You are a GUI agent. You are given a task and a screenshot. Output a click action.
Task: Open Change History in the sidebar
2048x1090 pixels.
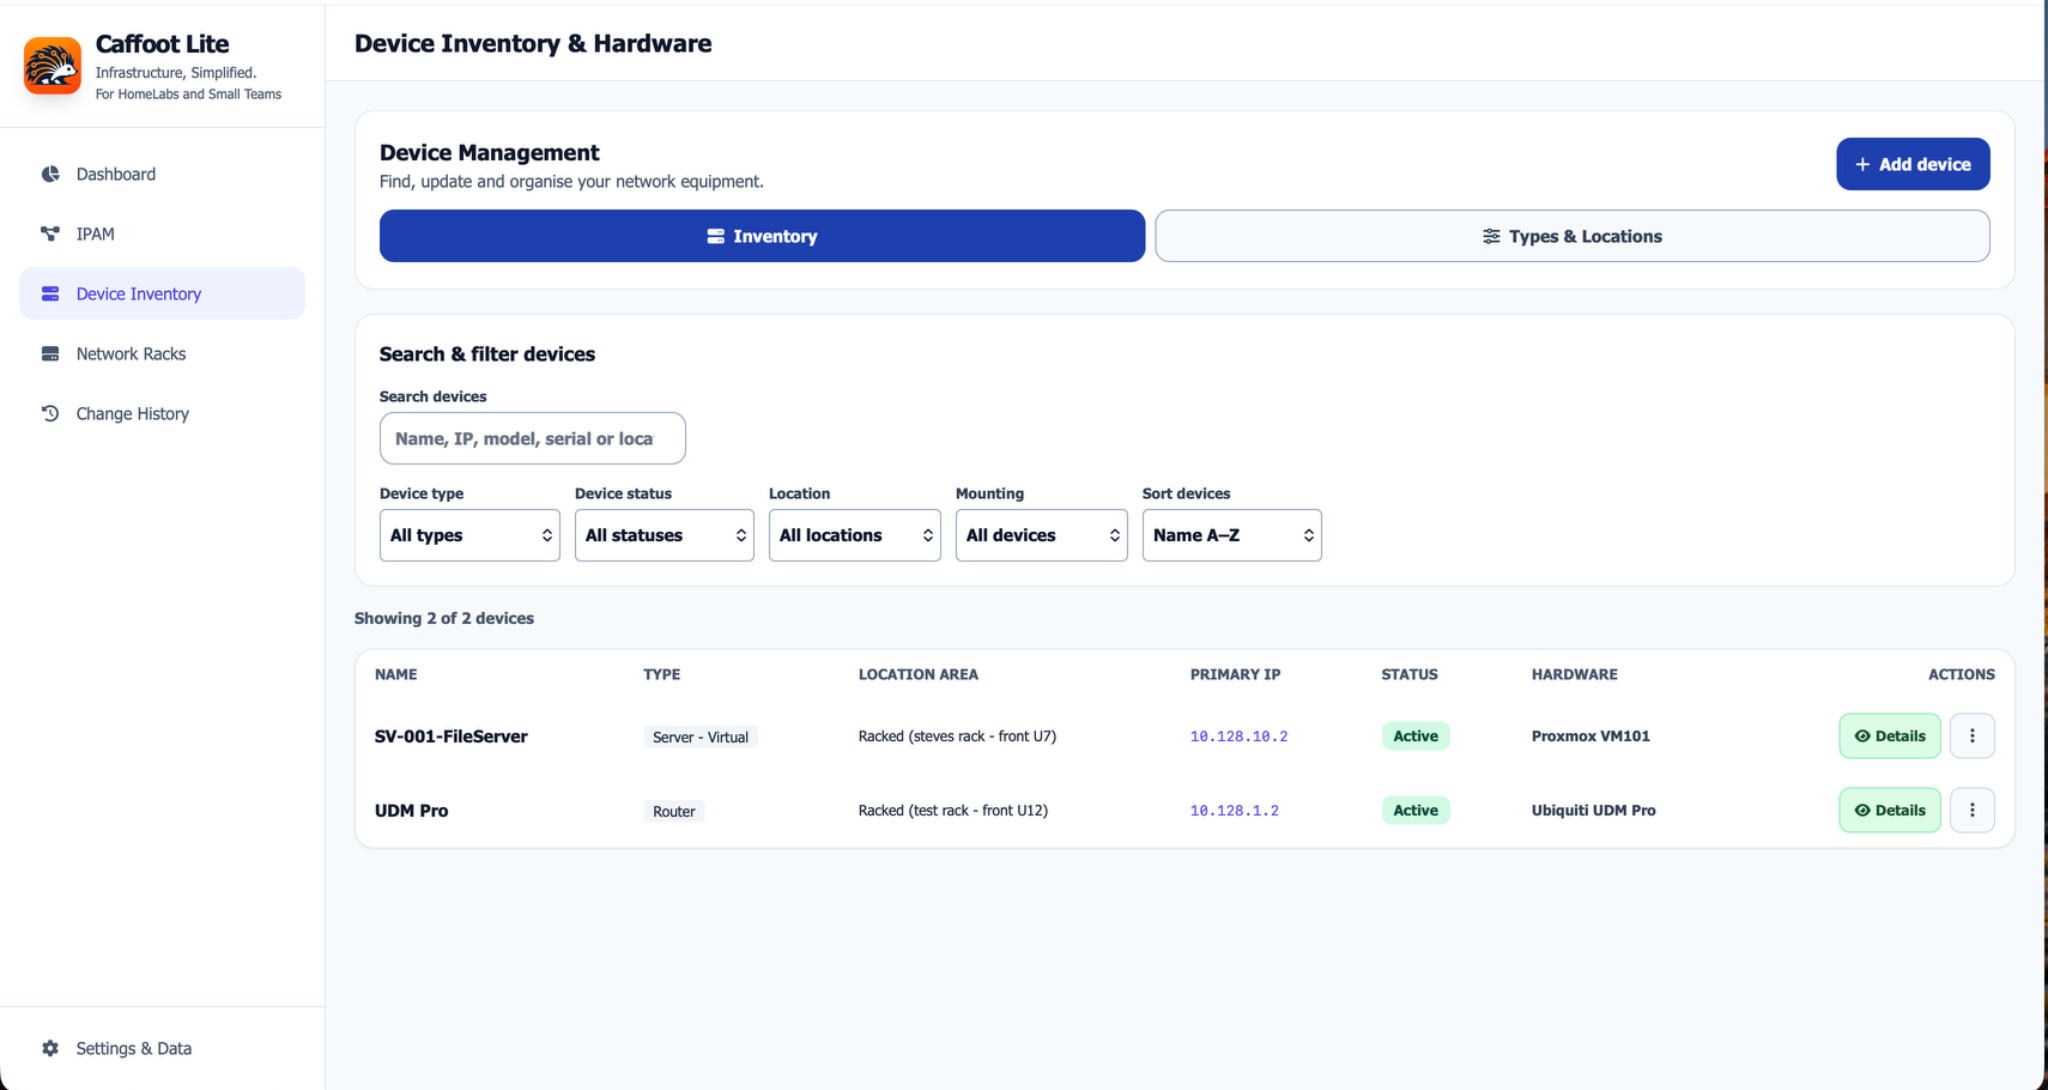(162, 414)
